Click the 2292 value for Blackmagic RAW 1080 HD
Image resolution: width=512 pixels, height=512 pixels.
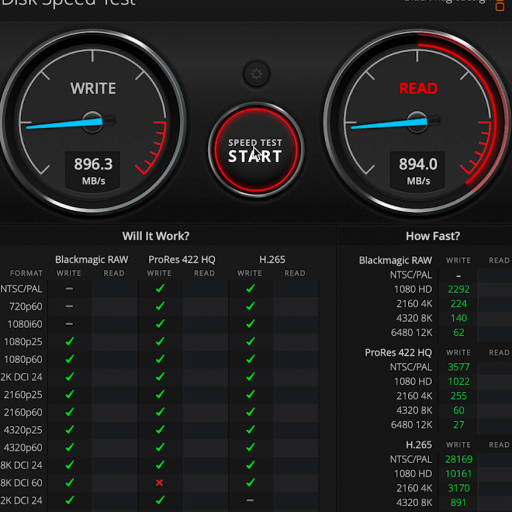(458, 289)
